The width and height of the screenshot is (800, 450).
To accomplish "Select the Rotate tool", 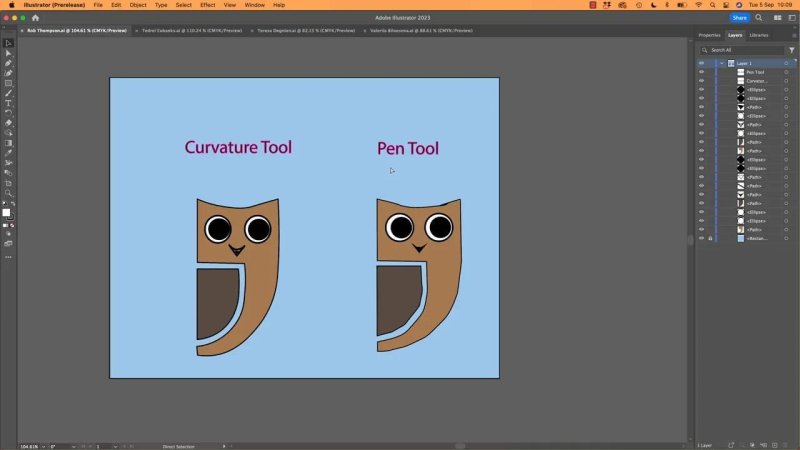I will pos(8,113).
